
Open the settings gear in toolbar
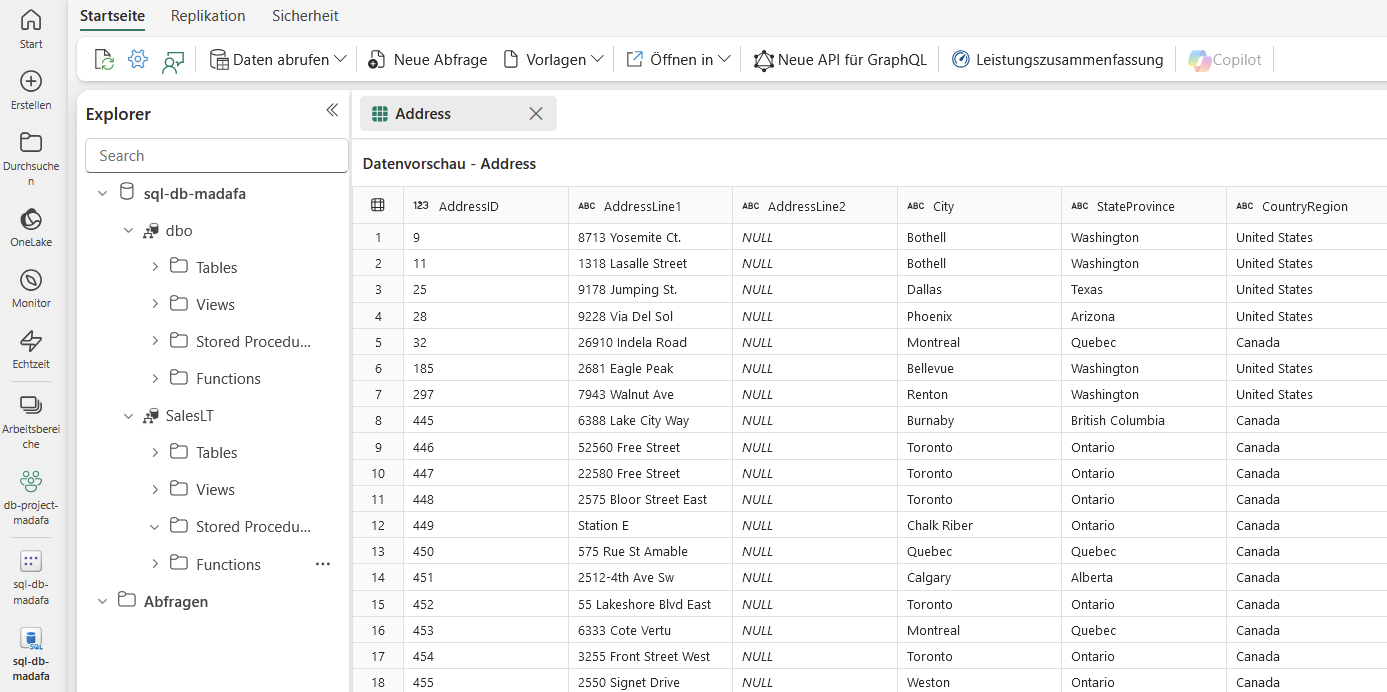pos(138,60)
